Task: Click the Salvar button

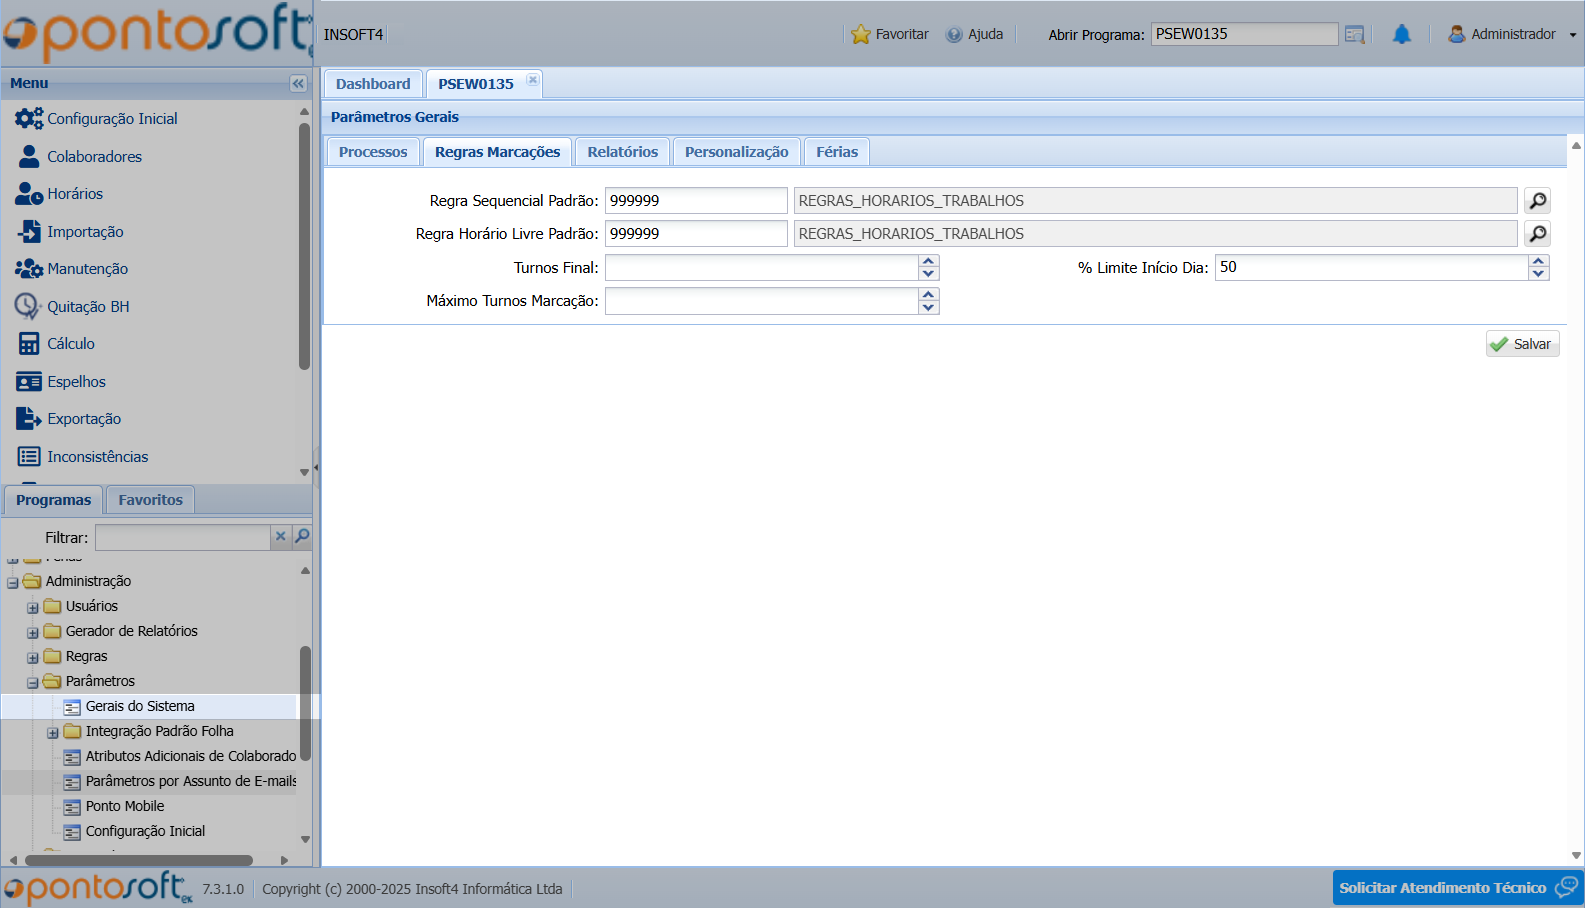Action: point(1521,344)
